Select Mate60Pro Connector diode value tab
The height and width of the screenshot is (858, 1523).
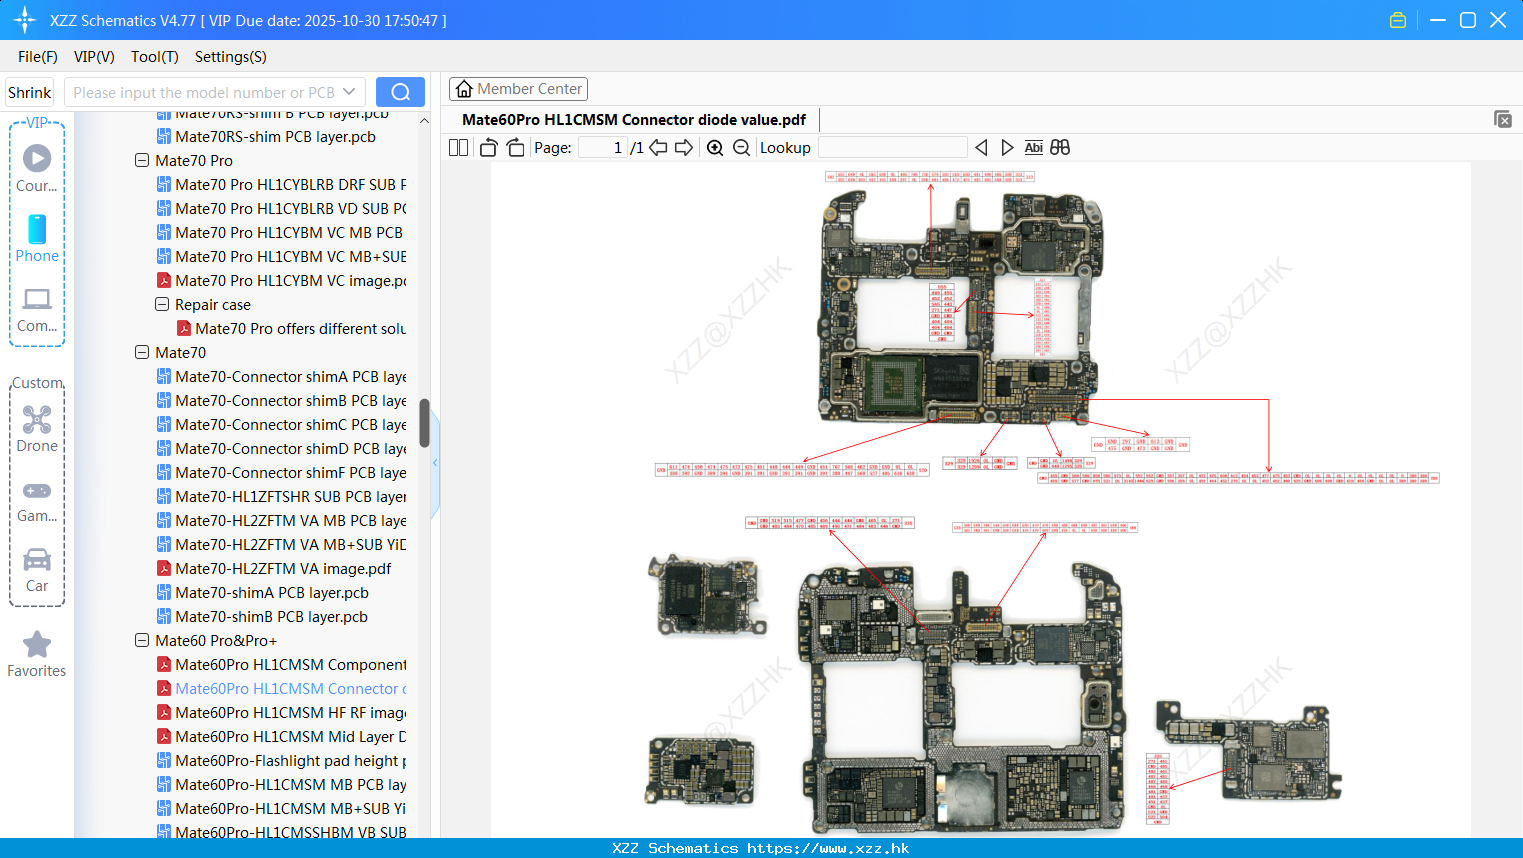tap(634, 119)
